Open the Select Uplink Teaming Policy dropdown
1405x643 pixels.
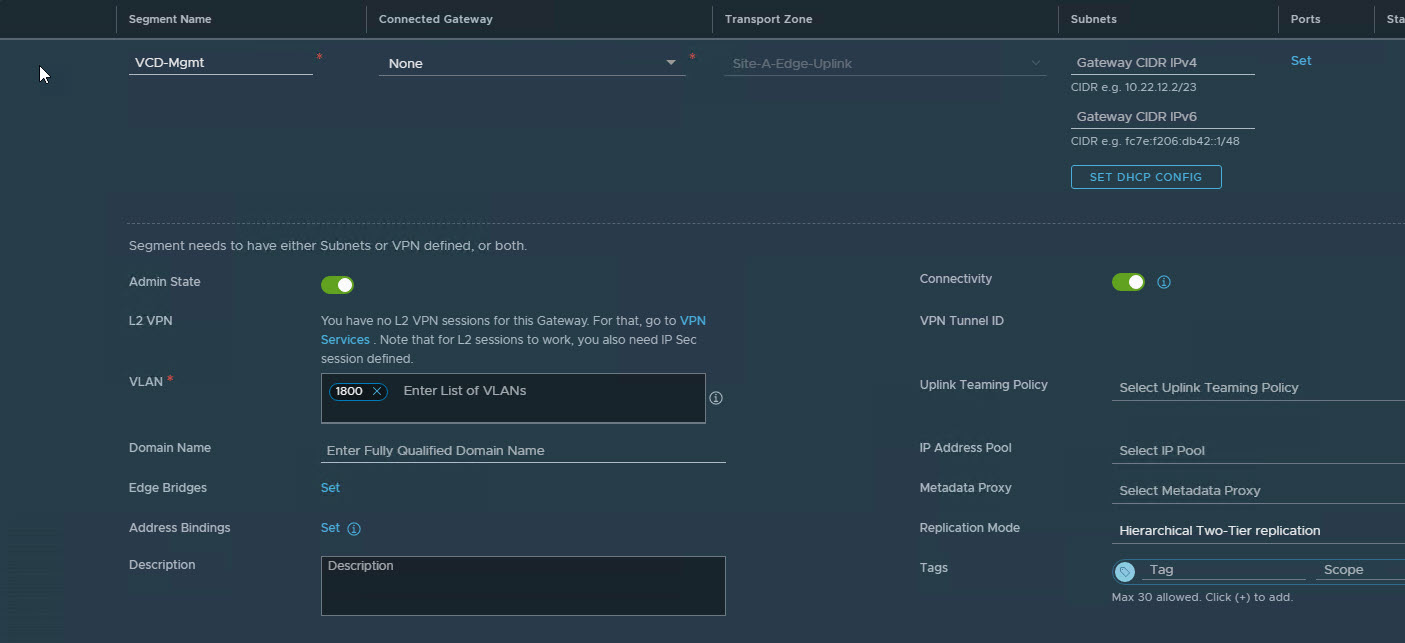1257,388
